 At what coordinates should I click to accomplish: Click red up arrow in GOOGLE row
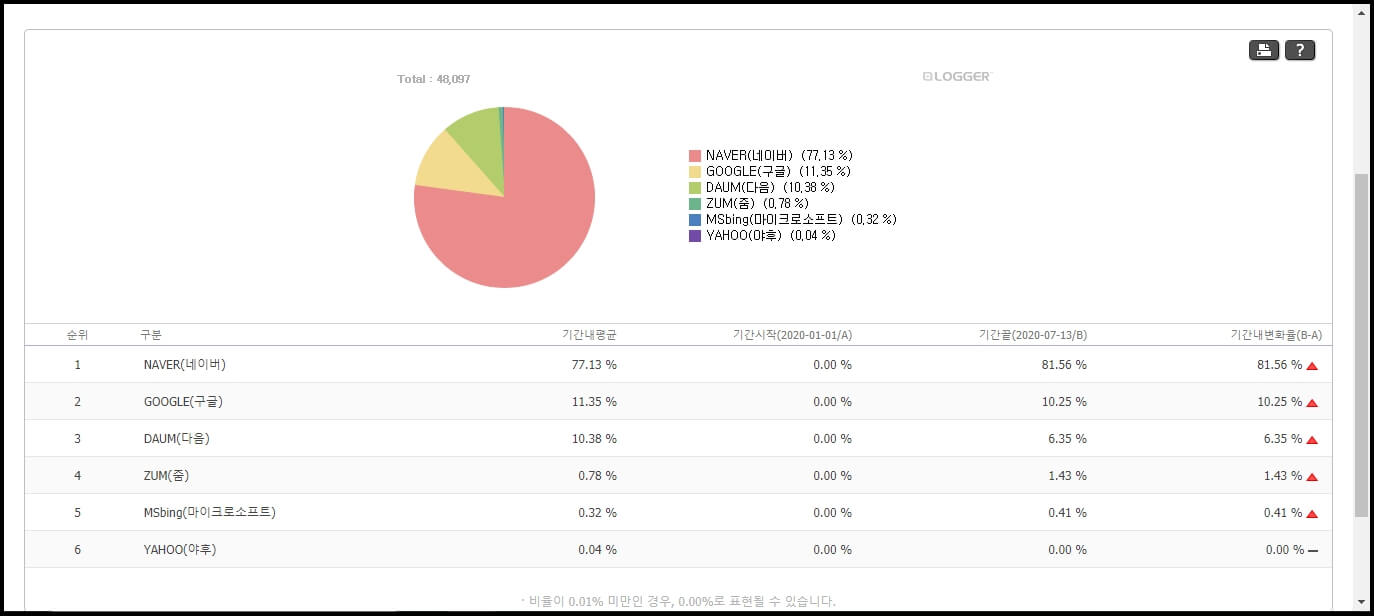1312,403
